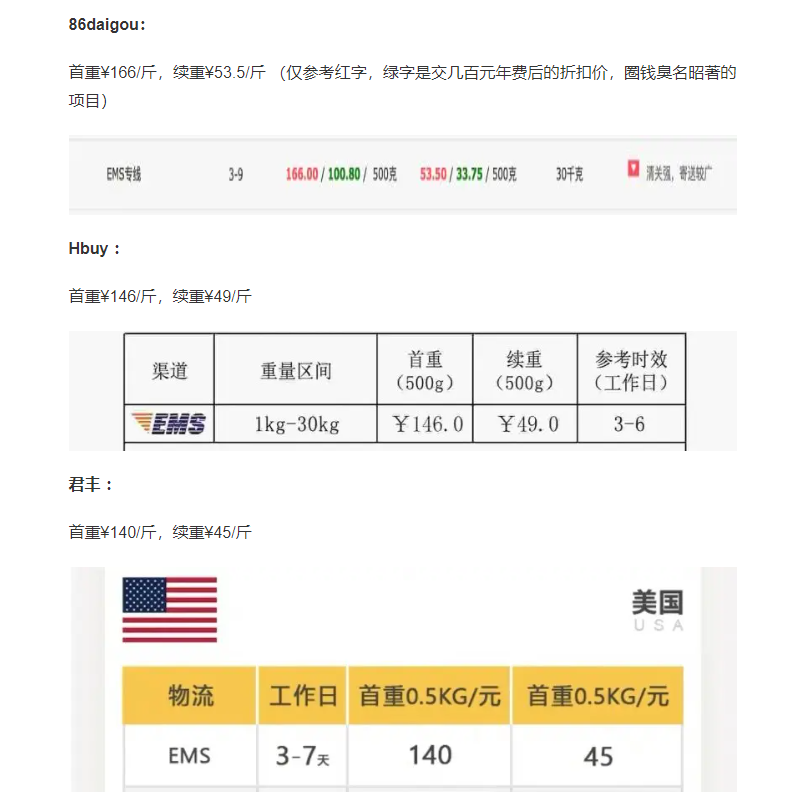Click the 物流 column header

190,696
